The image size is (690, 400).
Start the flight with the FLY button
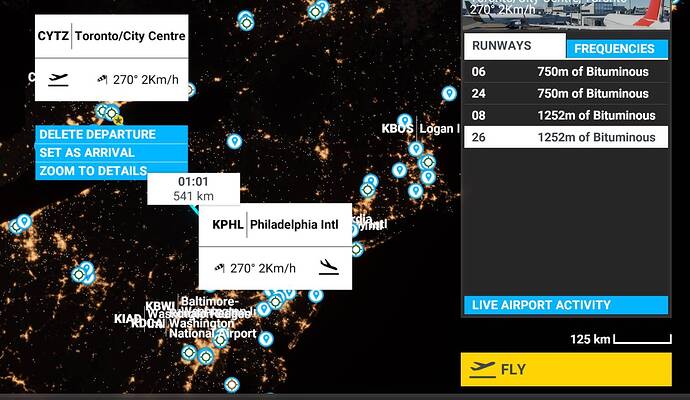(x=566, y=369)
